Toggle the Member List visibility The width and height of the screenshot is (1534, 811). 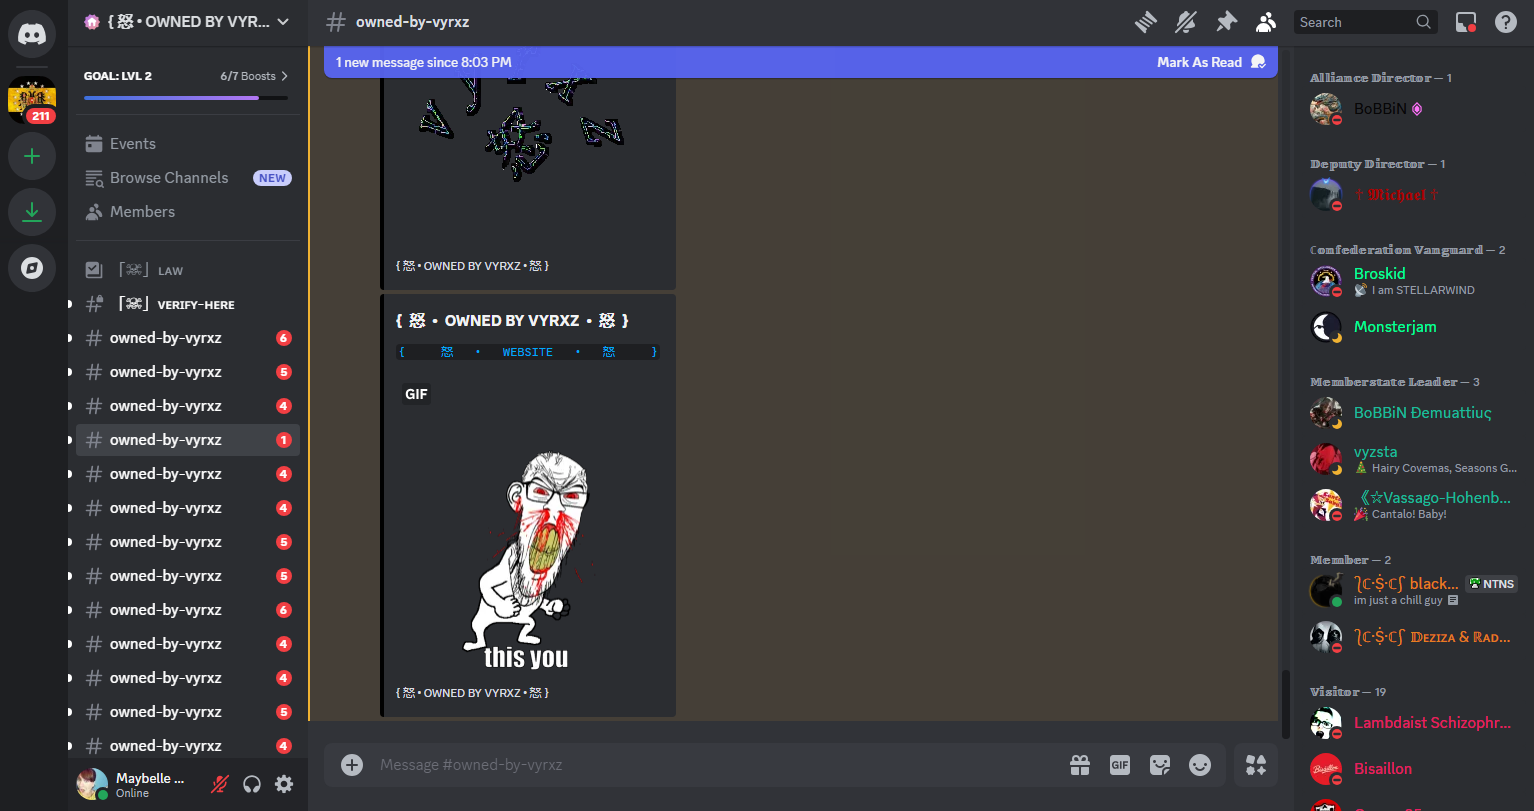click(1266, 22)
